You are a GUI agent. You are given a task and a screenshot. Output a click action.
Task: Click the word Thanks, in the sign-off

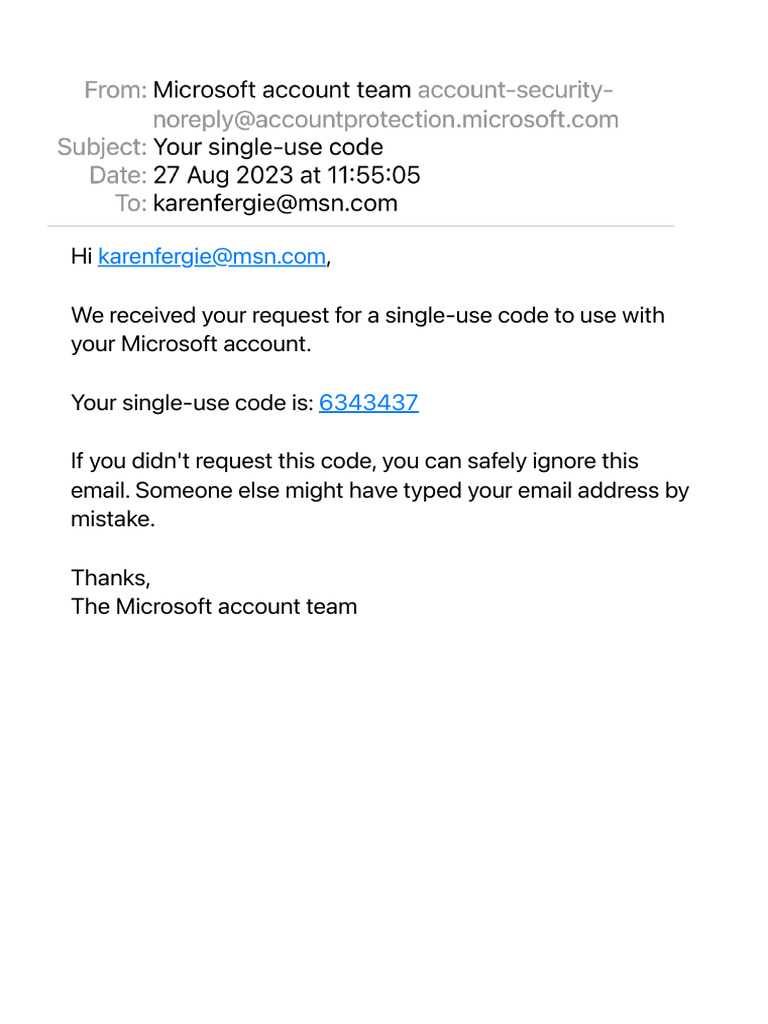click(x=111, y=578)
